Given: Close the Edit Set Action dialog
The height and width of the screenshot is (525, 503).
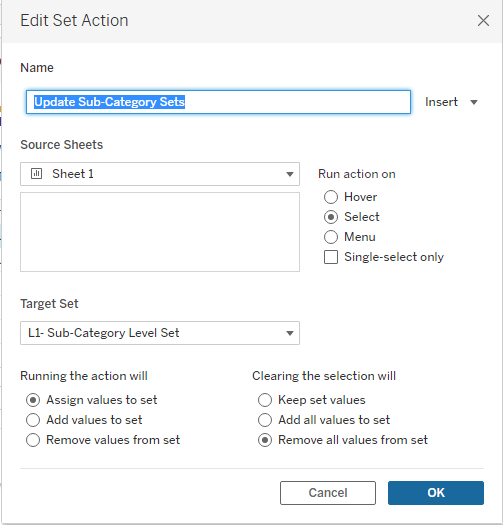Looking at the screenshot, I should [483, 20].
